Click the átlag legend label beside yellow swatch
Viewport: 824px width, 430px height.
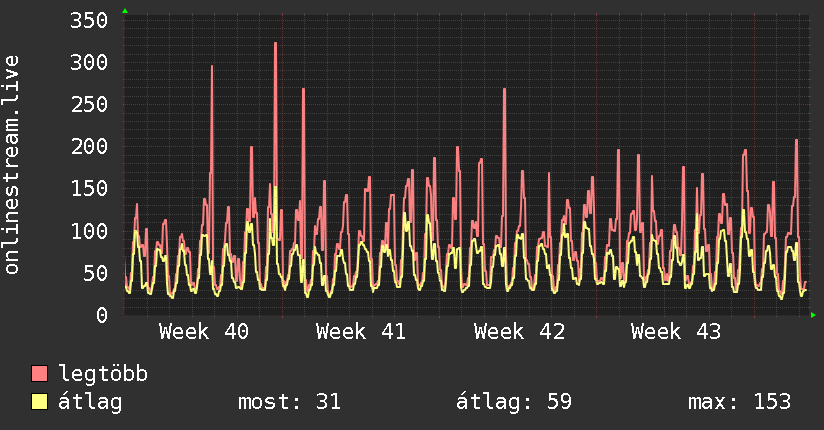90,402
